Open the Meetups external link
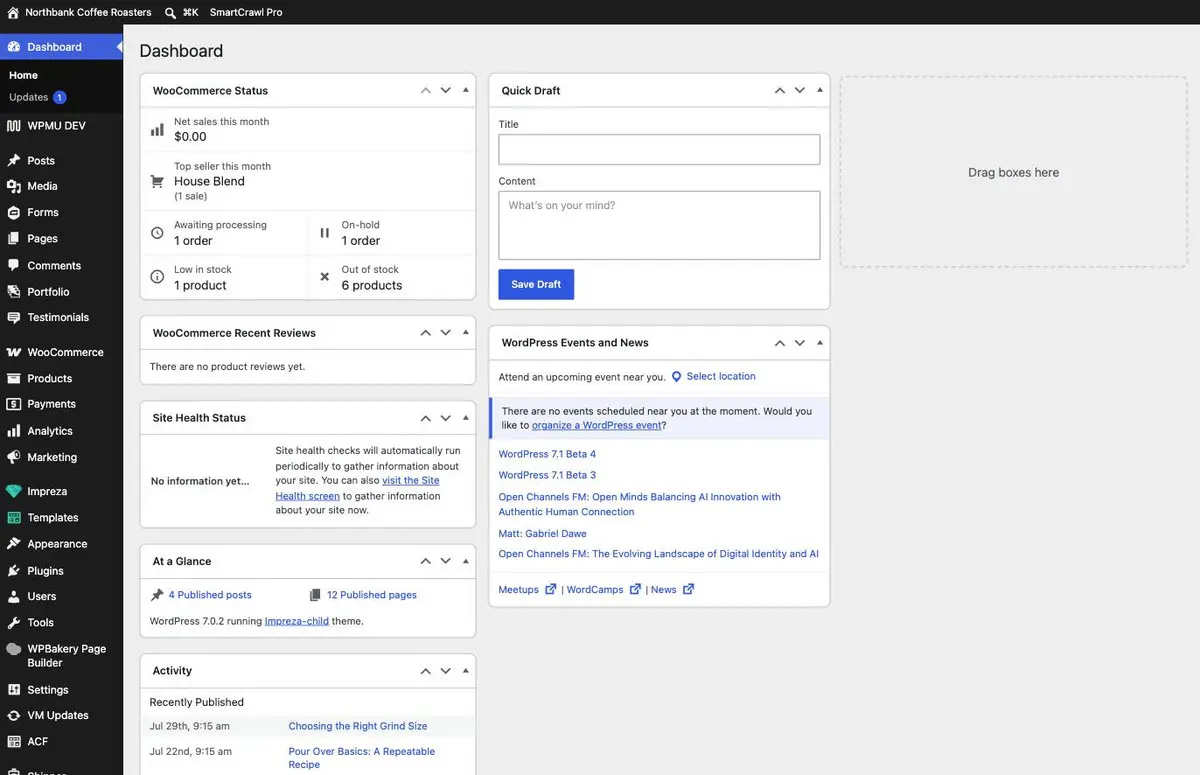 (x=527, y=590)
